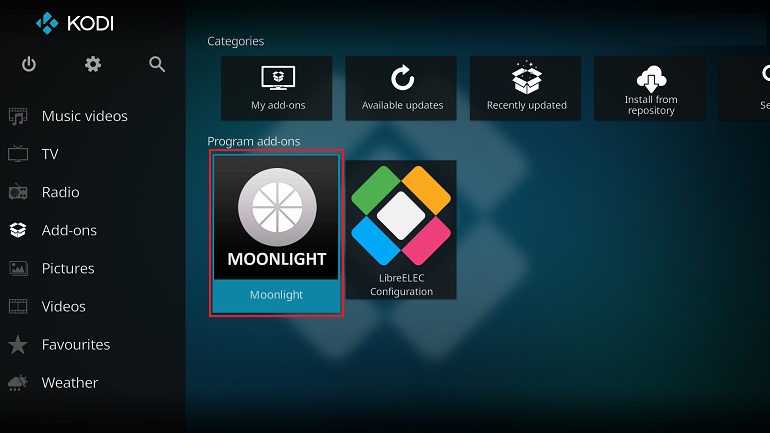The image size is (770, 433).
Task: Open settings via the gear icon
Action: [x=93, y=64]
